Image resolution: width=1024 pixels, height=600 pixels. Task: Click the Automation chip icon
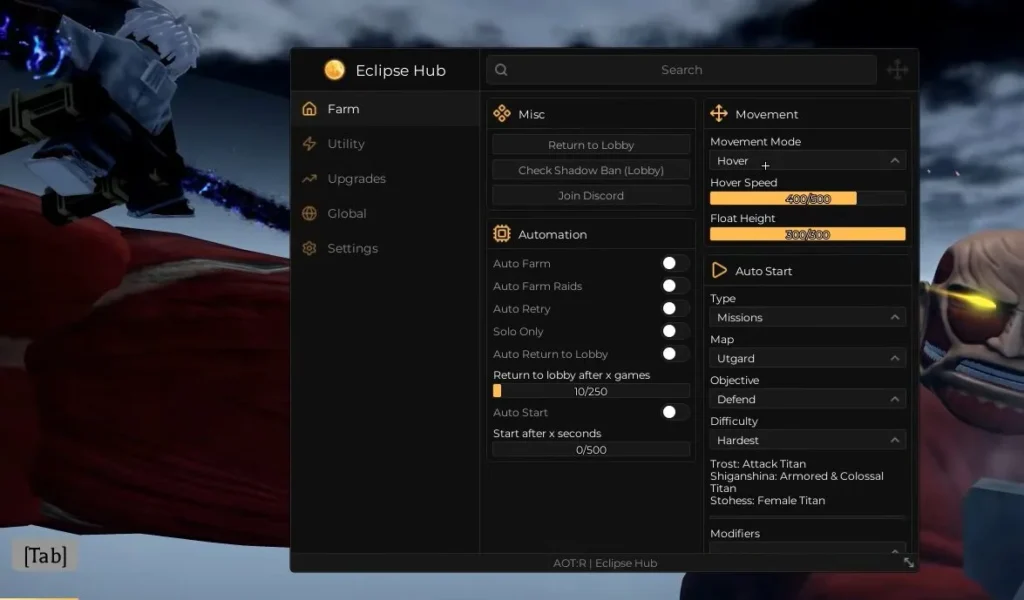[502, 234]
